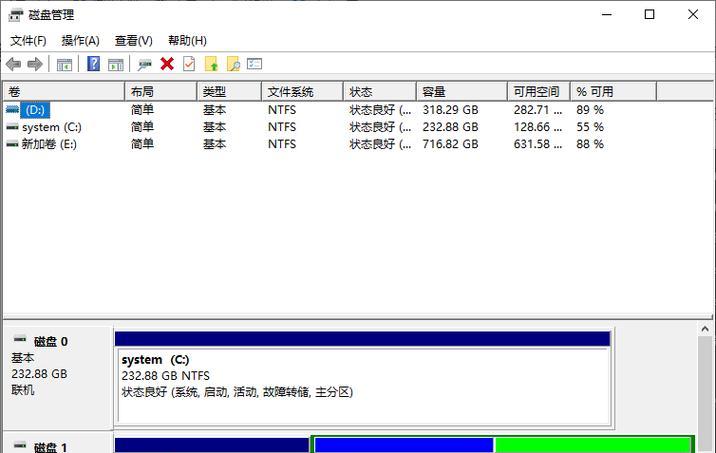
Task: Click the checkmark properties icon
Action: point(189,64)
